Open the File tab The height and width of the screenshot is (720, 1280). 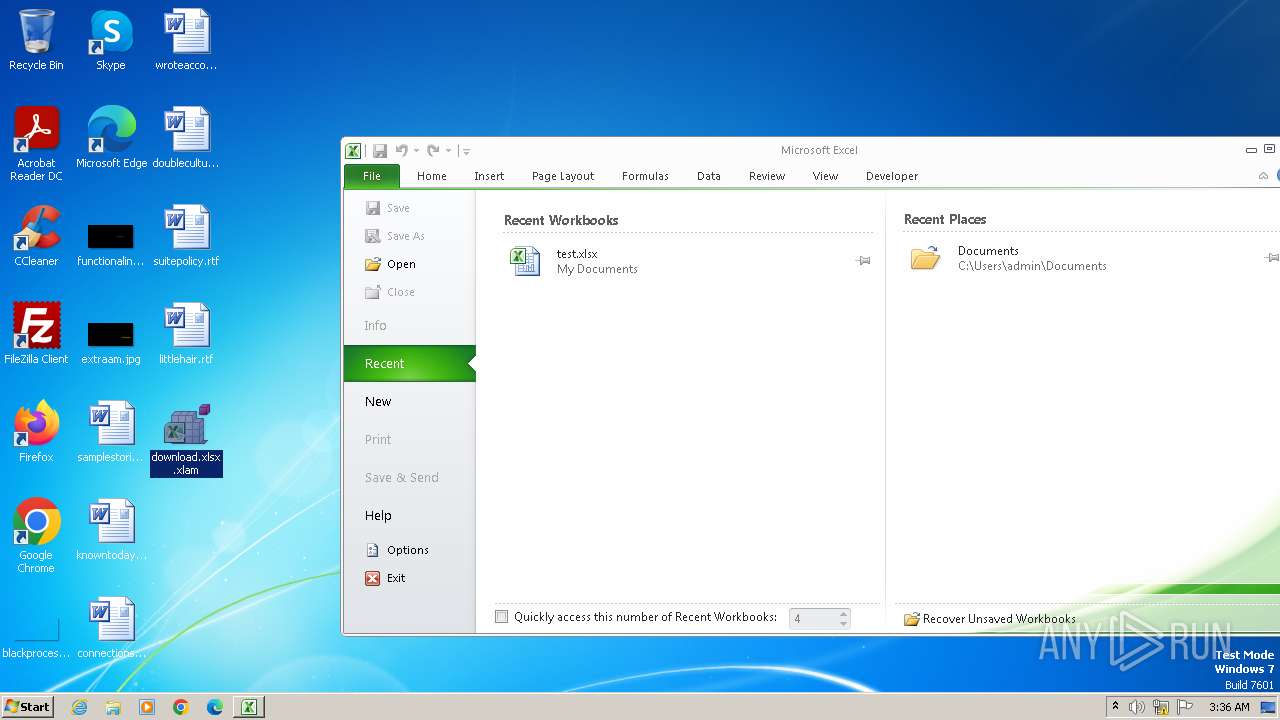pos(371,176)
